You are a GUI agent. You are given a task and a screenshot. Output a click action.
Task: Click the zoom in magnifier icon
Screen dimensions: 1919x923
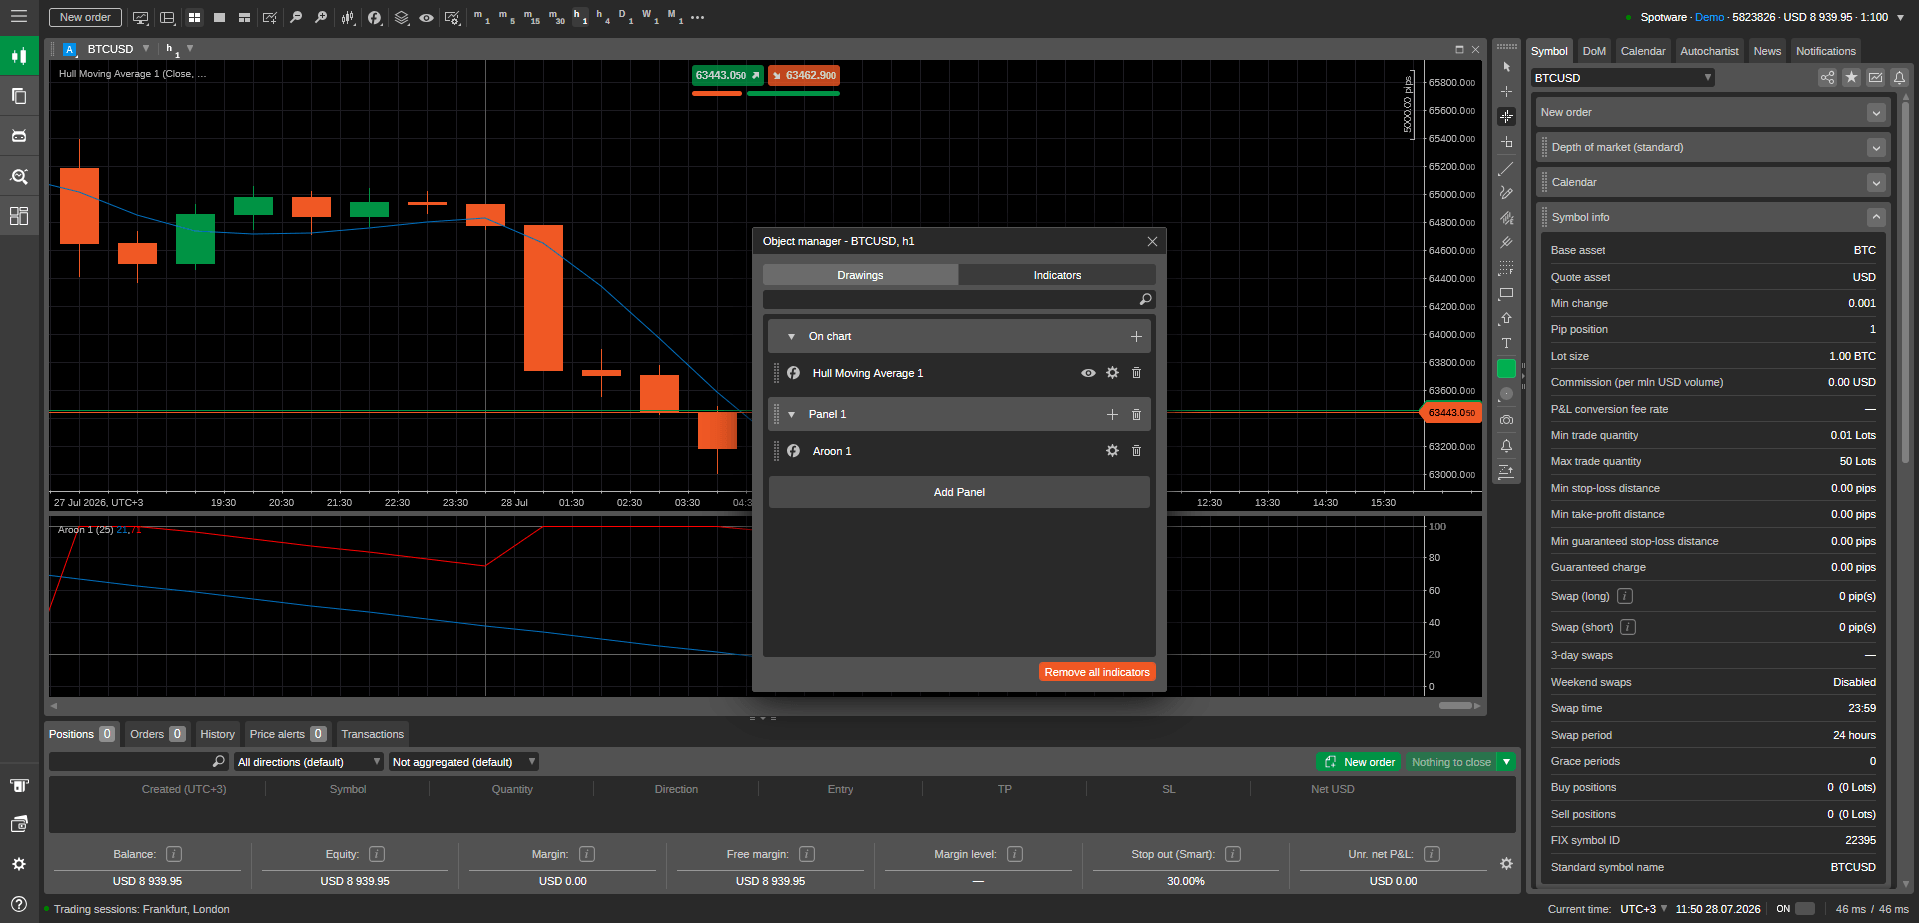[x=321, y=17]
